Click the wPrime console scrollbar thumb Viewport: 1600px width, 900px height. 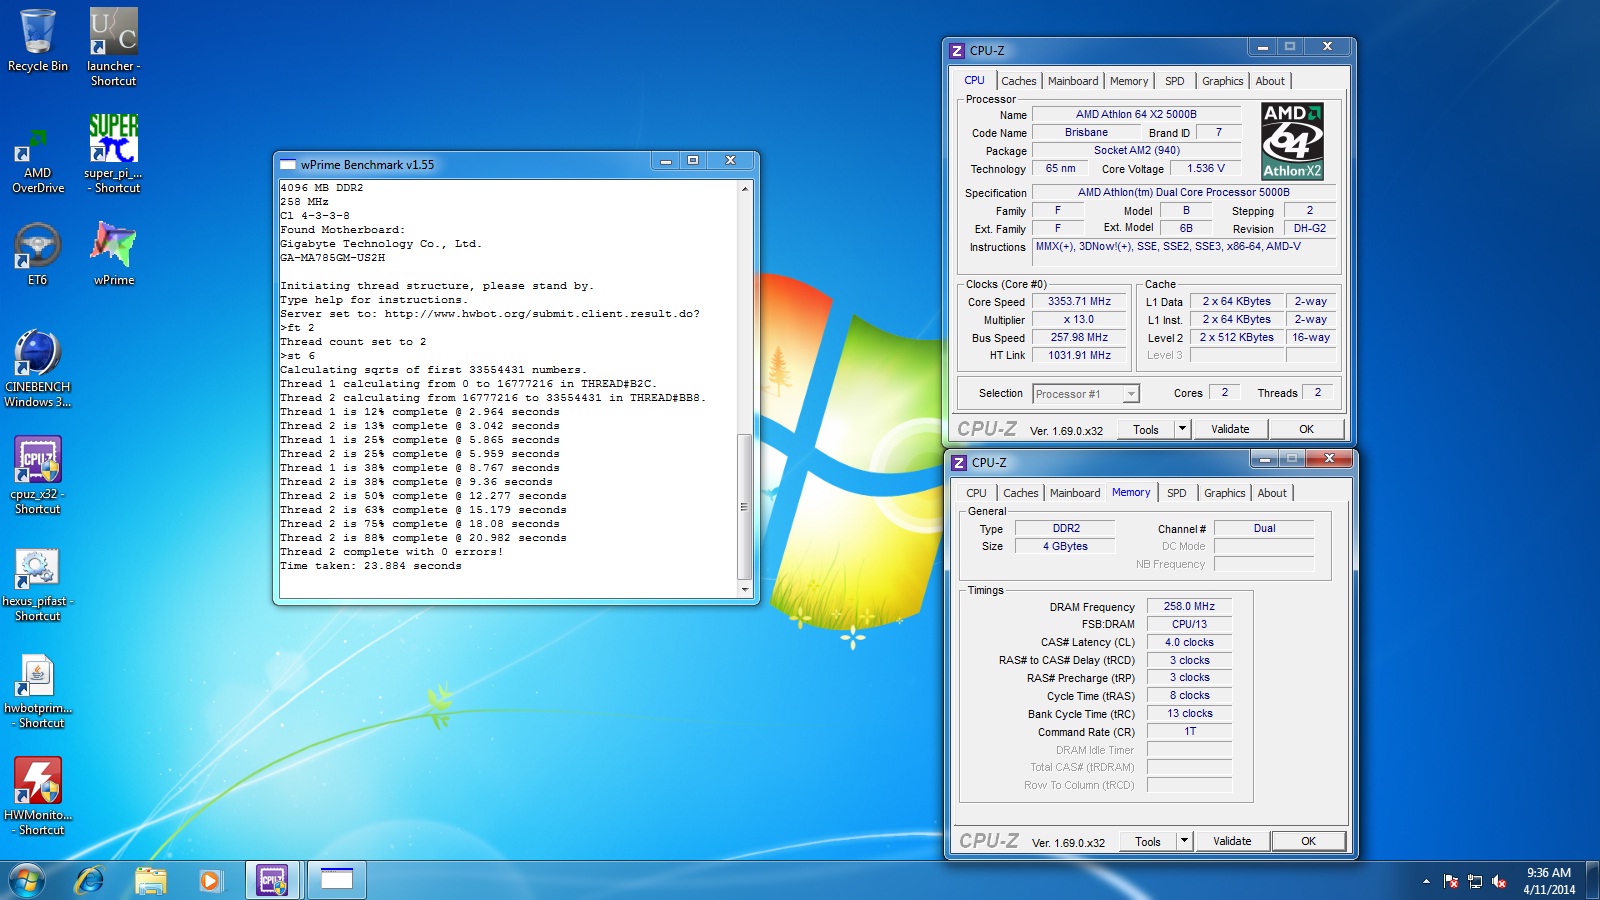point(744,506)
